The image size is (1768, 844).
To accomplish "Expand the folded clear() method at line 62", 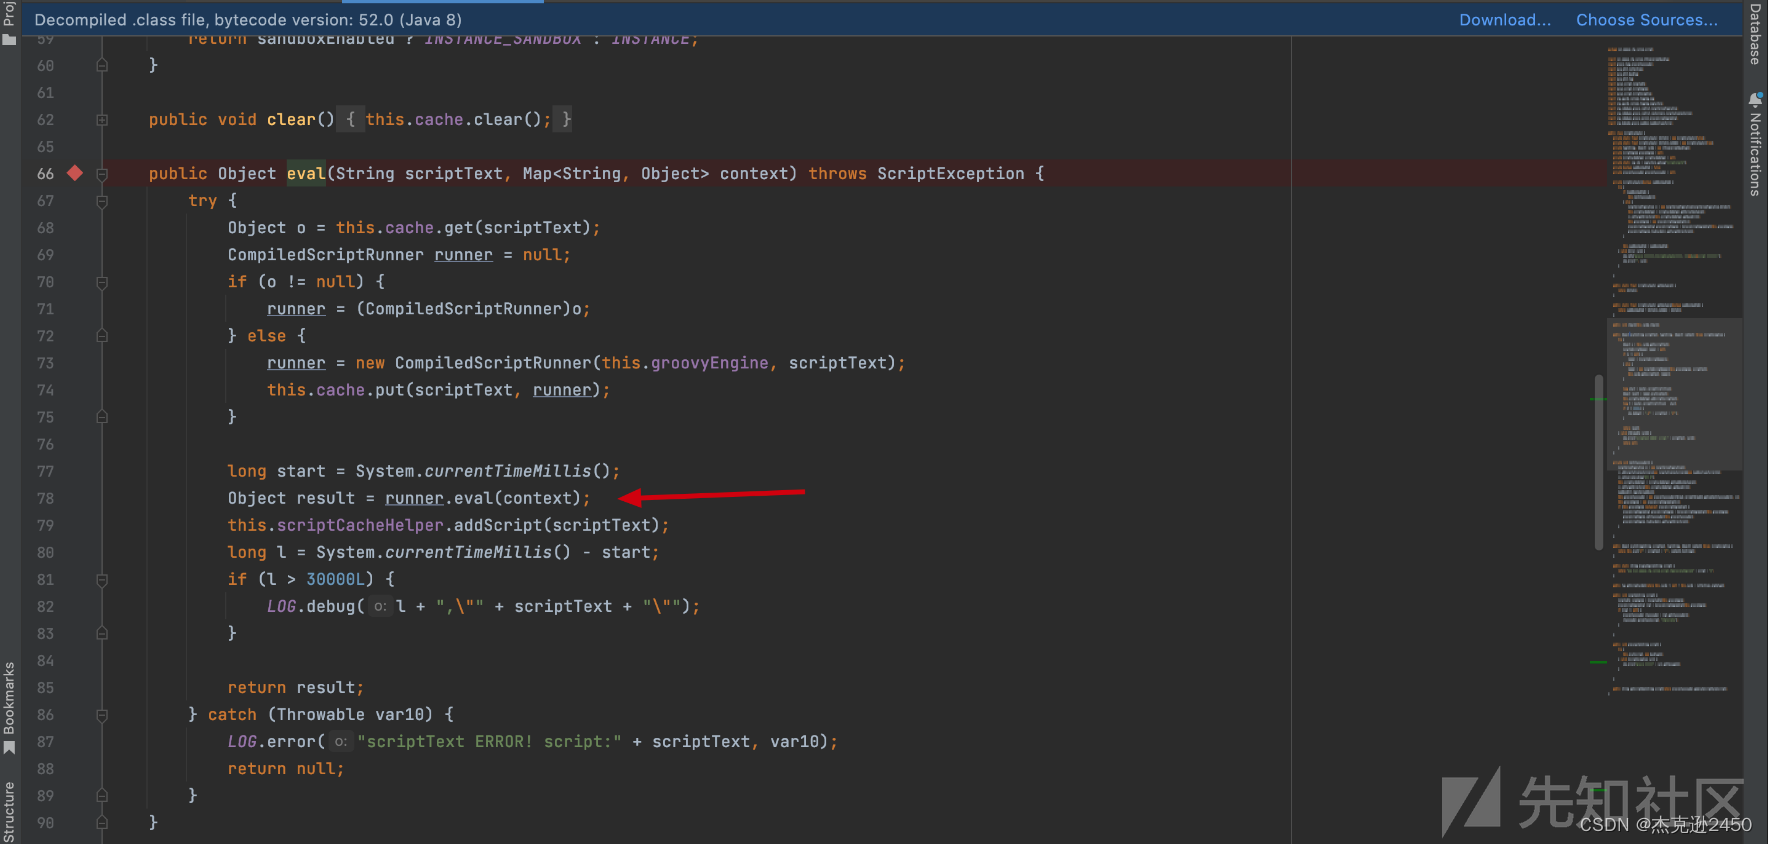I will coord(102,120).
